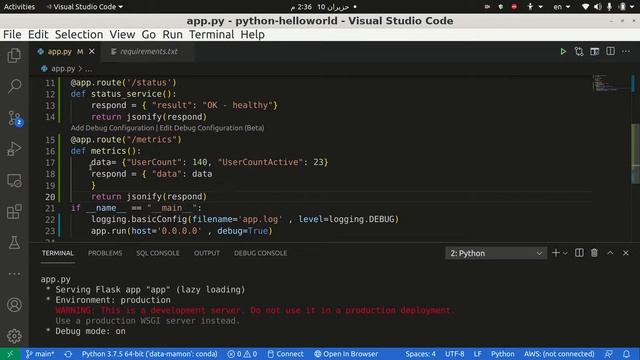The width and height of the screenshot is (640, 360).
Task: Click Add Debug Configuration code lens
Action: (112, 128)
